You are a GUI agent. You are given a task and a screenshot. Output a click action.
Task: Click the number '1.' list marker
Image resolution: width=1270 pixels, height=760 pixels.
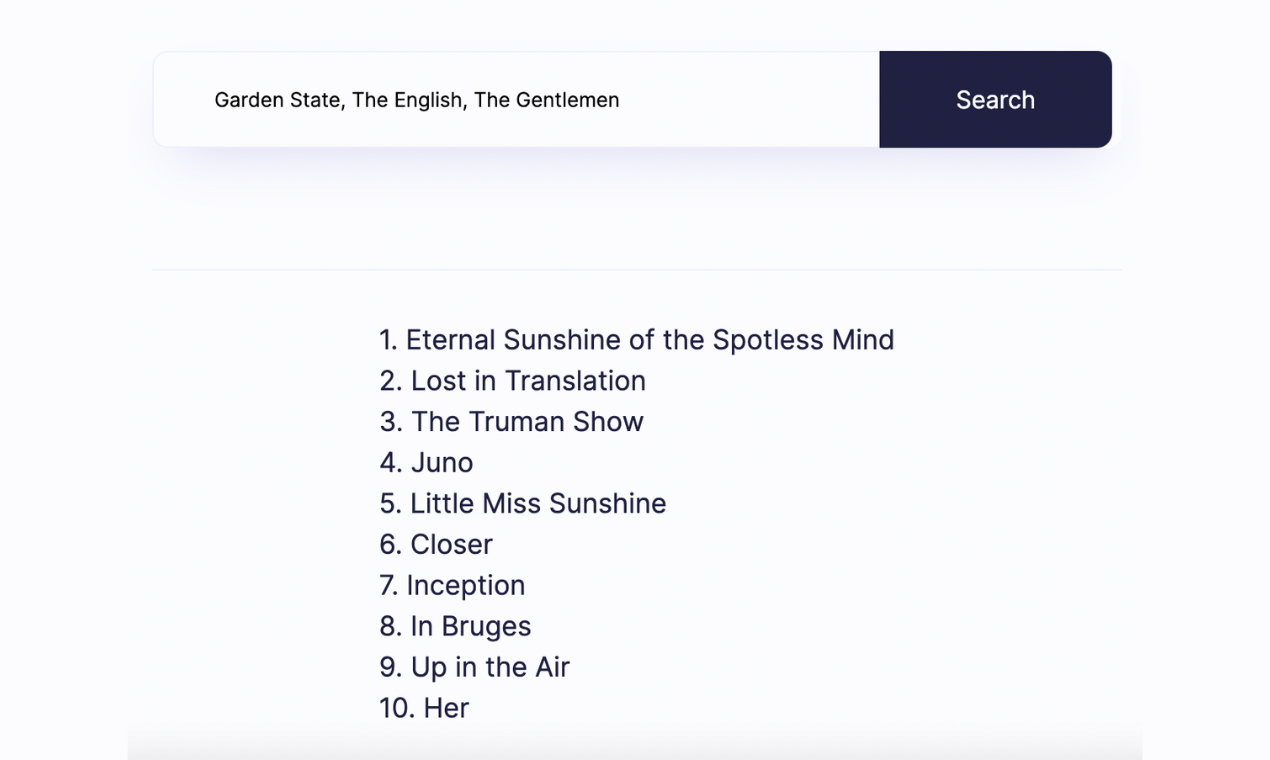coord(389,340)
